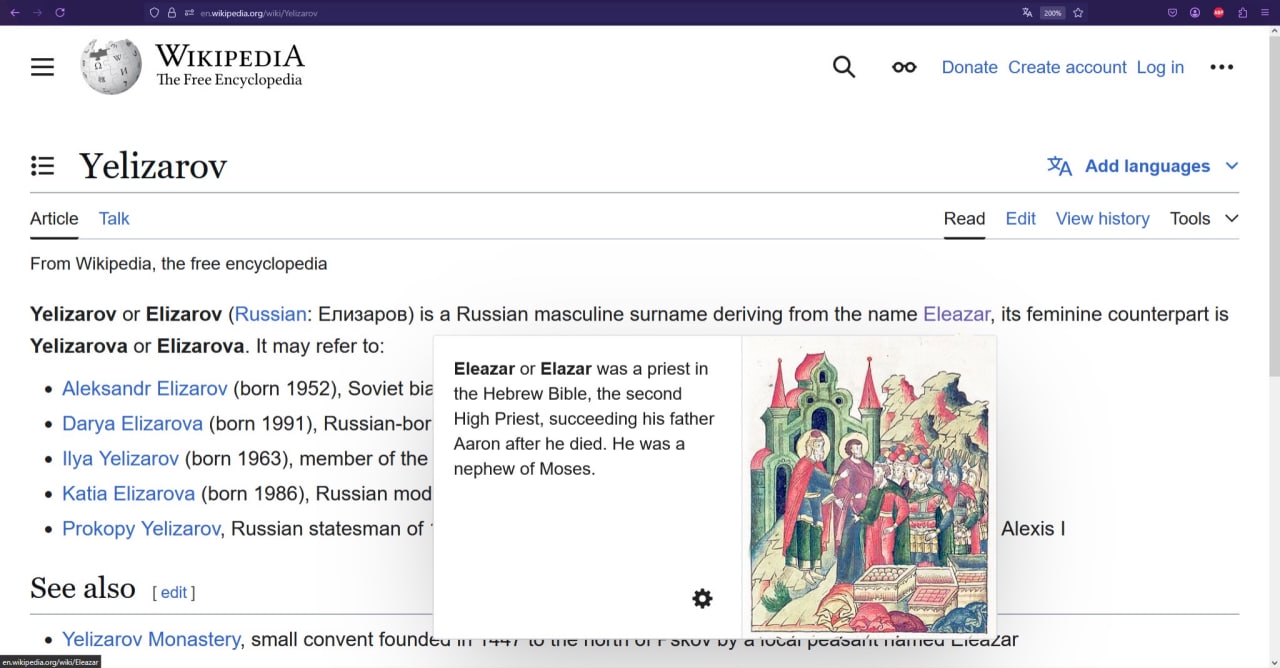The image size is (1280, 668).
Task: Click the See also section heading
Action: (x=83, y=588)
